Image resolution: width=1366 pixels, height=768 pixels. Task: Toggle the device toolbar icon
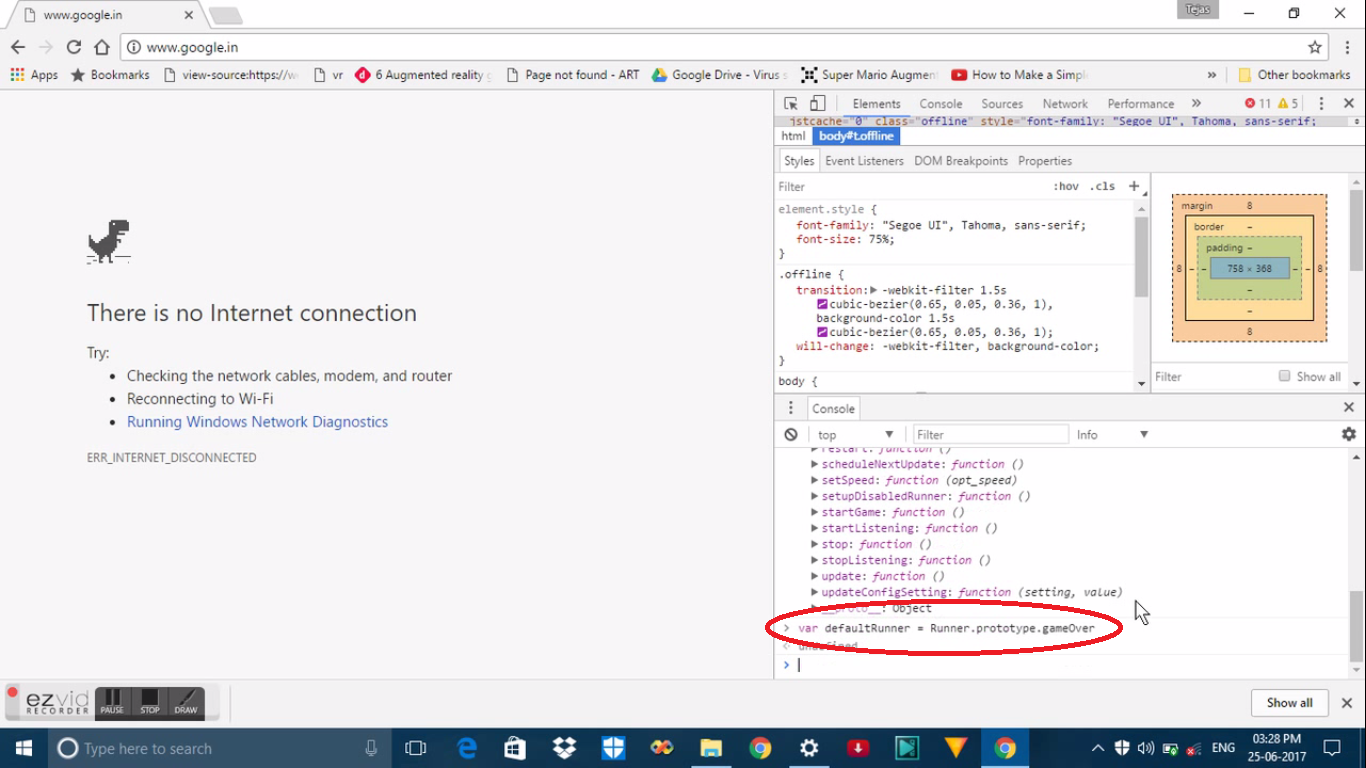coord(818,104)
